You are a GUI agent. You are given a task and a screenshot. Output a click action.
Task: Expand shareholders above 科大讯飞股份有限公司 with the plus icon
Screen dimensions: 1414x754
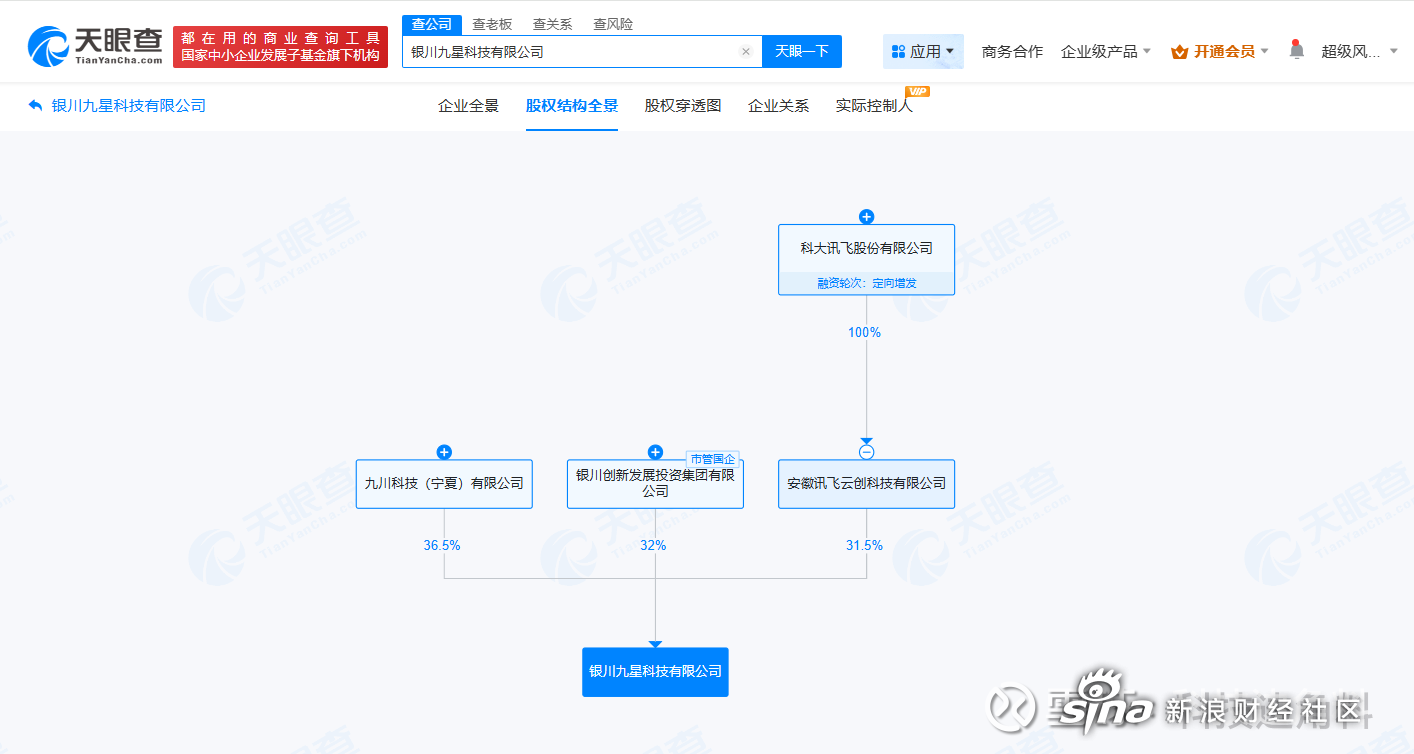866,217
